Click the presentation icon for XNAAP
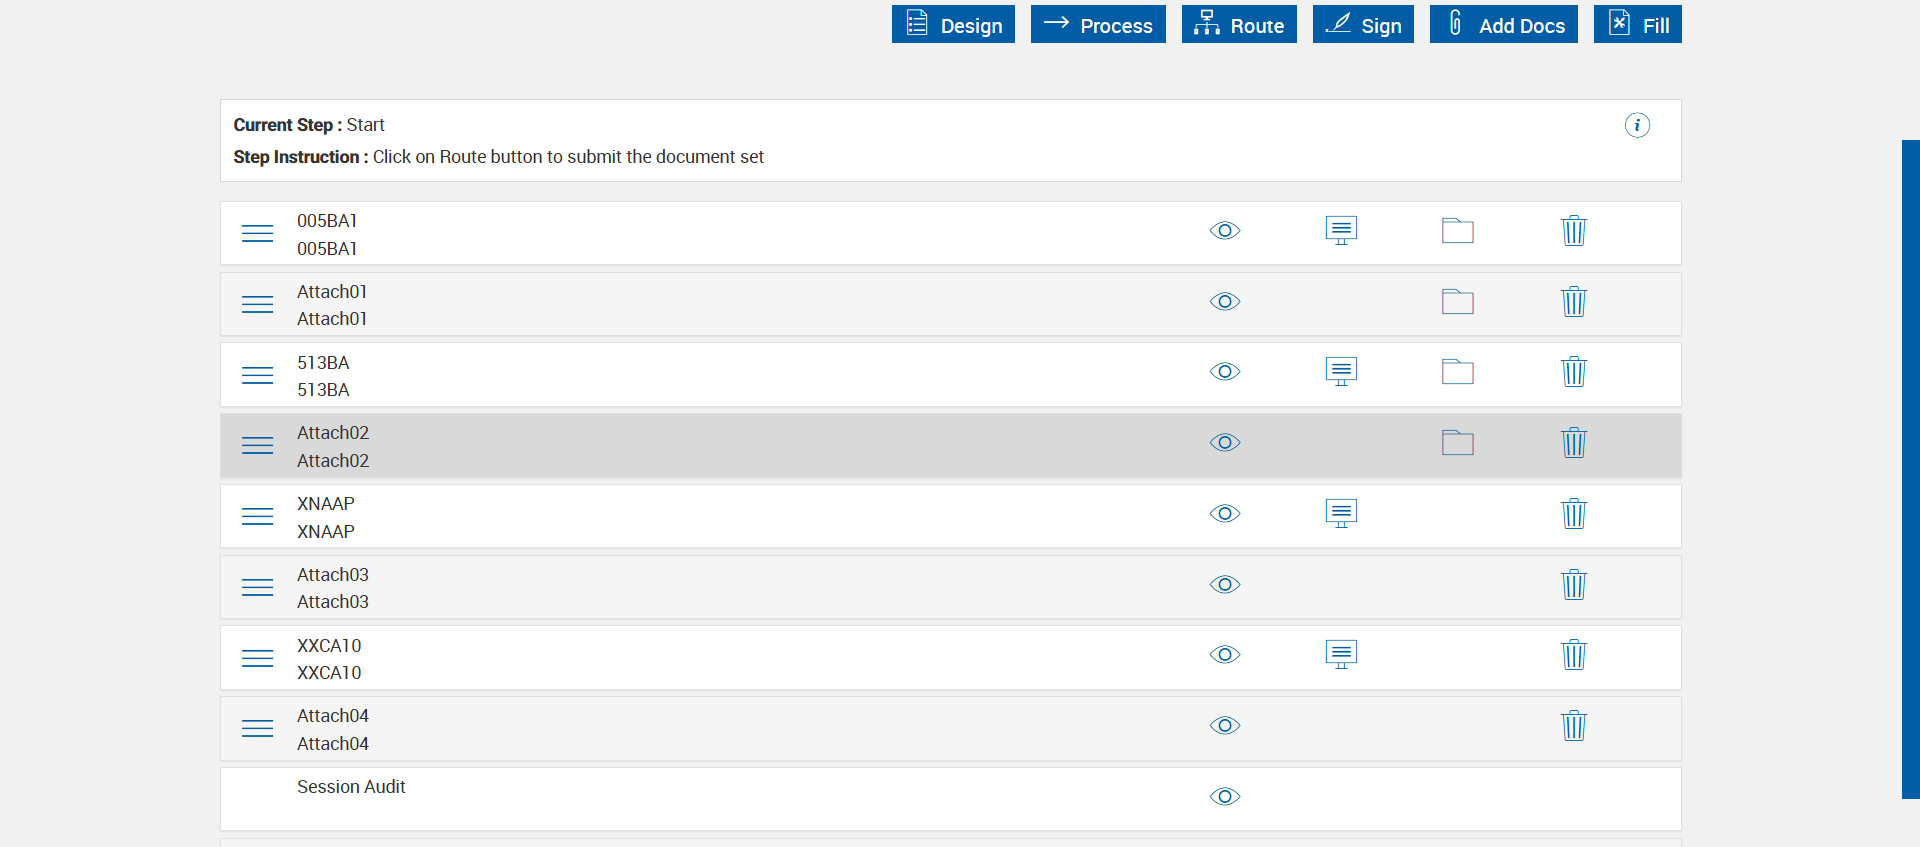Screen dimensions: 1920x847 coord(1341,514)
